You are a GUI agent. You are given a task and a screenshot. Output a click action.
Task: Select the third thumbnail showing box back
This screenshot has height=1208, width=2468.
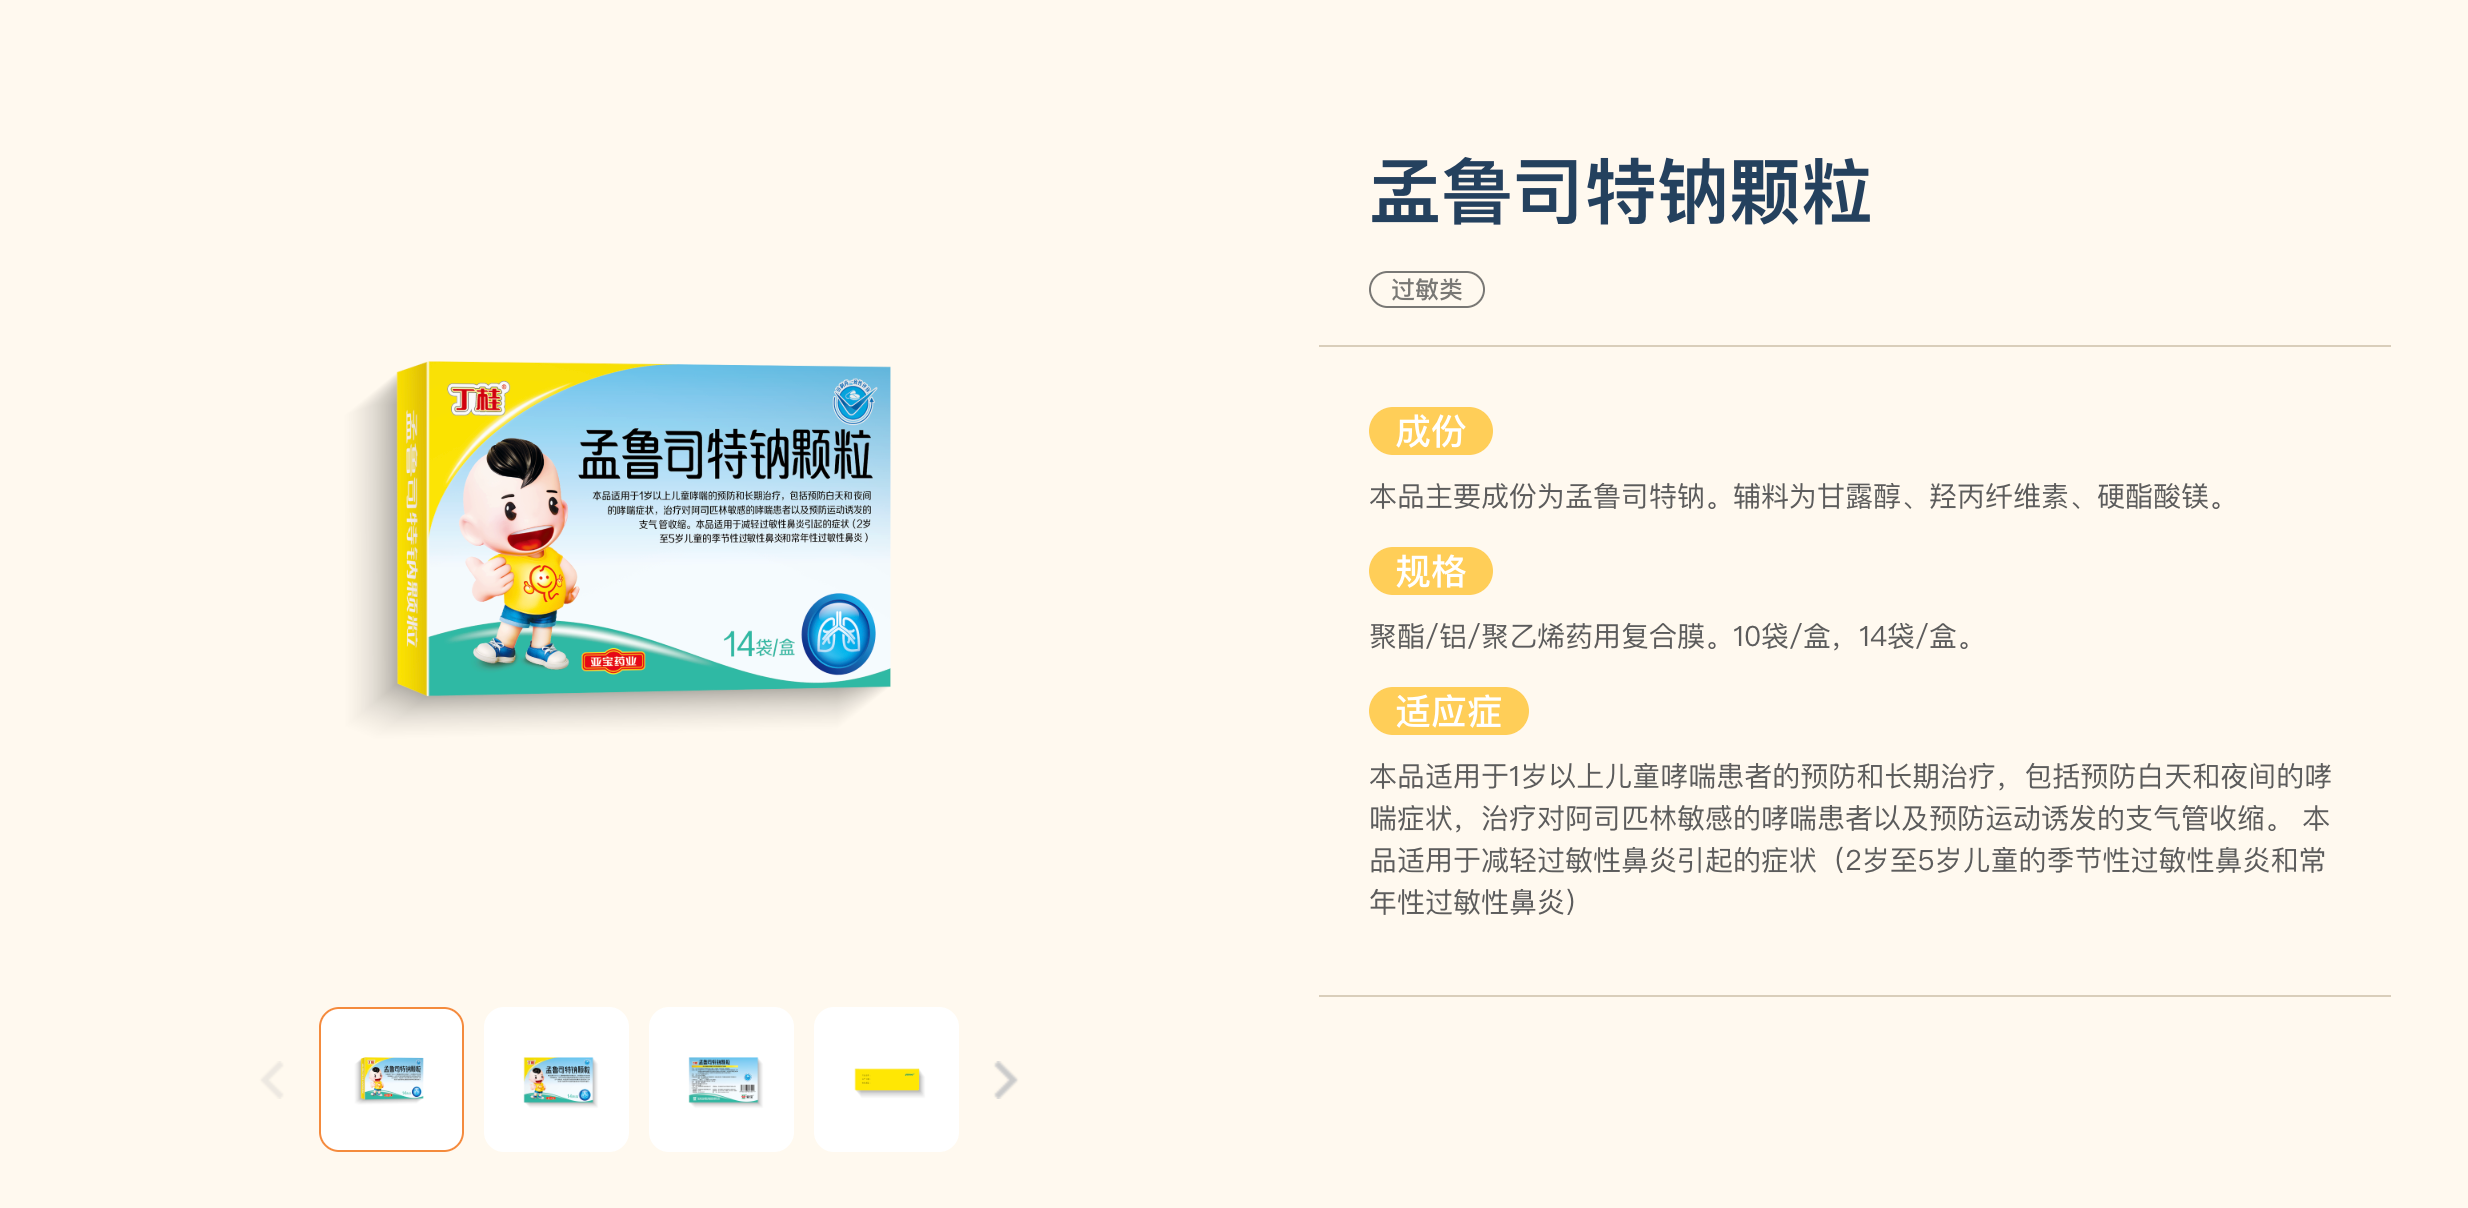click(721, 1079)
